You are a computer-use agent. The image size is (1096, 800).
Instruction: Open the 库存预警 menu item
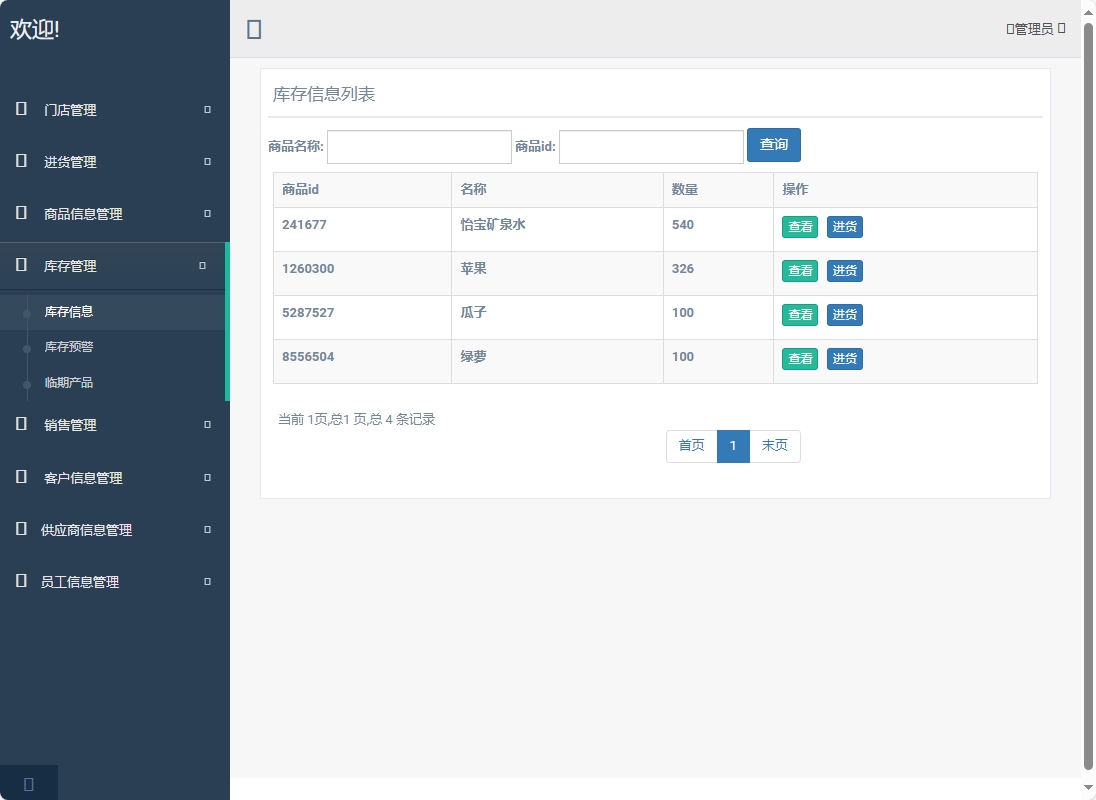(67, 347)
